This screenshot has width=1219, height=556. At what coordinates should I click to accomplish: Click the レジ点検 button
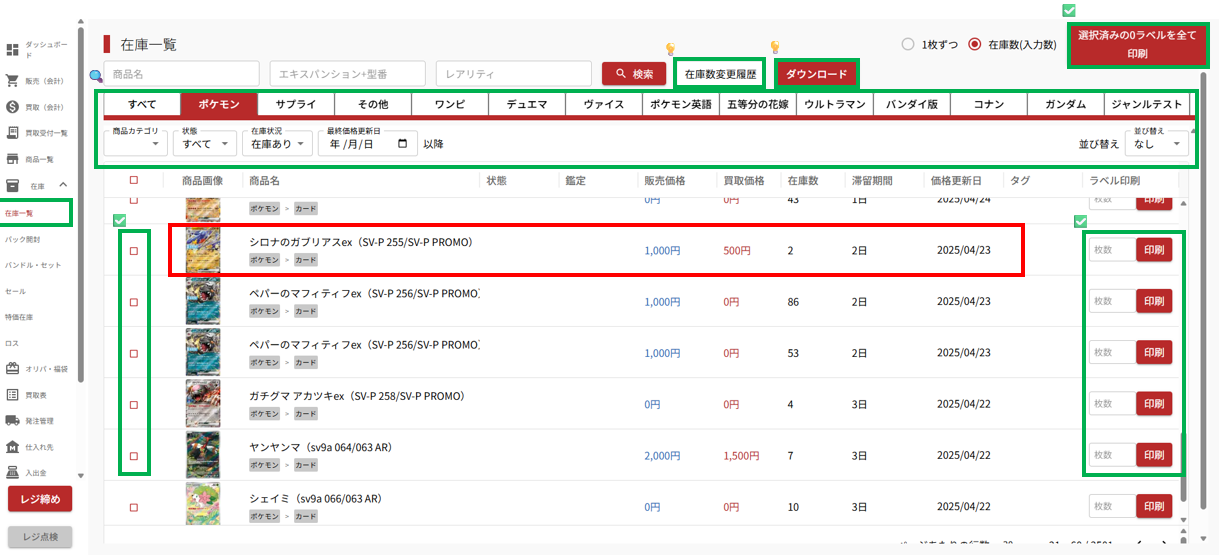40,537
